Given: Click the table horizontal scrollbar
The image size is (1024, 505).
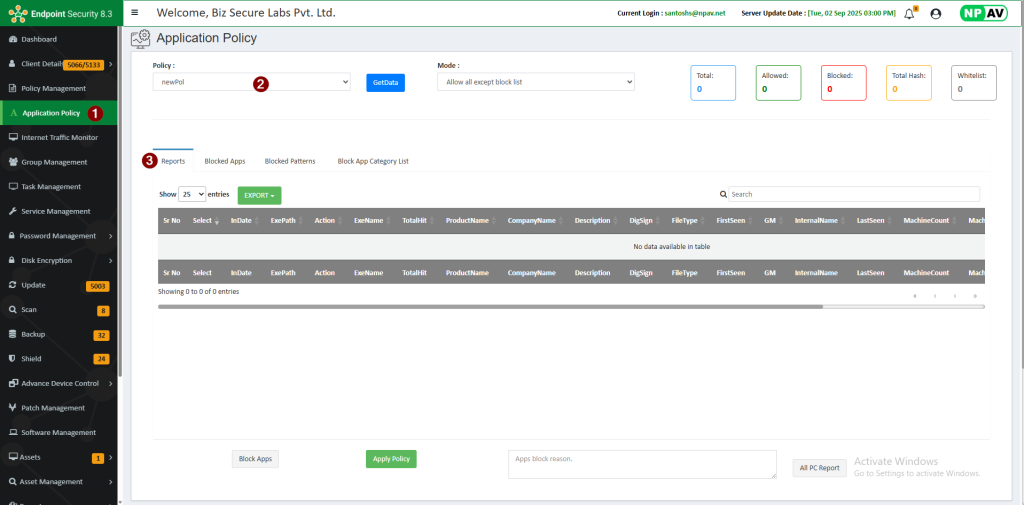Looking at the screenshot, I should (490, 307).
